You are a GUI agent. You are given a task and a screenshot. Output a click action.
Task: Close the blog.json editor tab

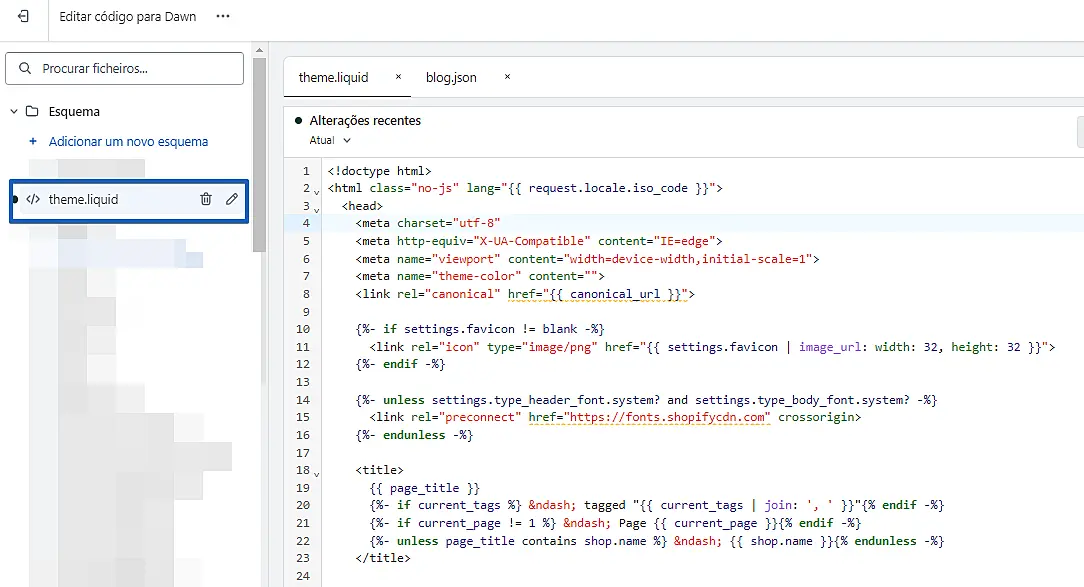(x=507, y=77)
